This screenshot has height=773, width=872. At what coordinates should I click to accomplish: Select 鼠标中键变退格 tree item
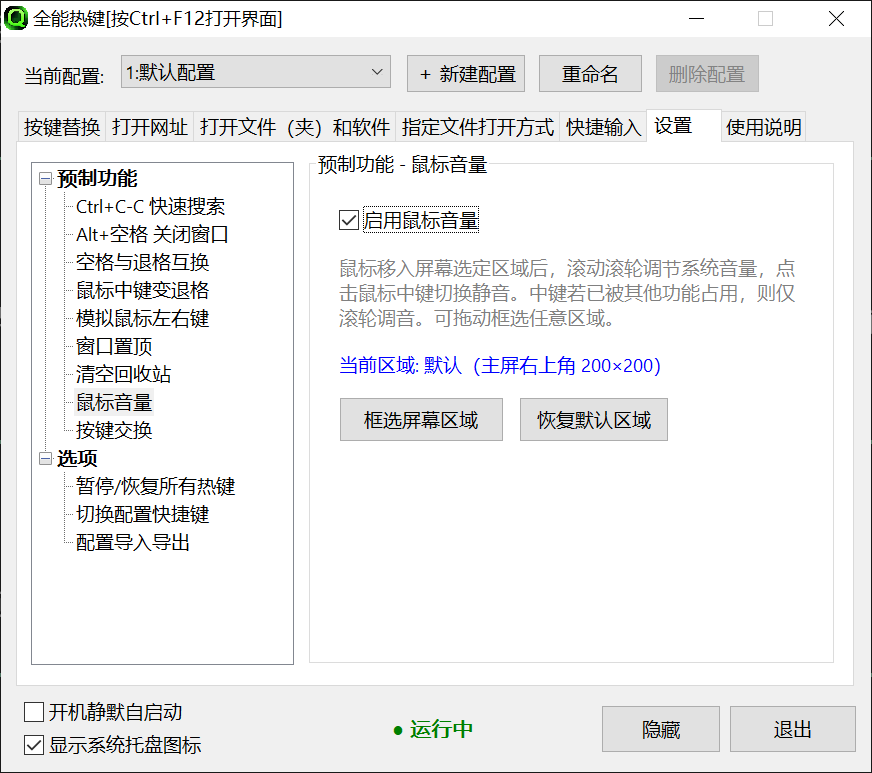click(x=142, y=290)
